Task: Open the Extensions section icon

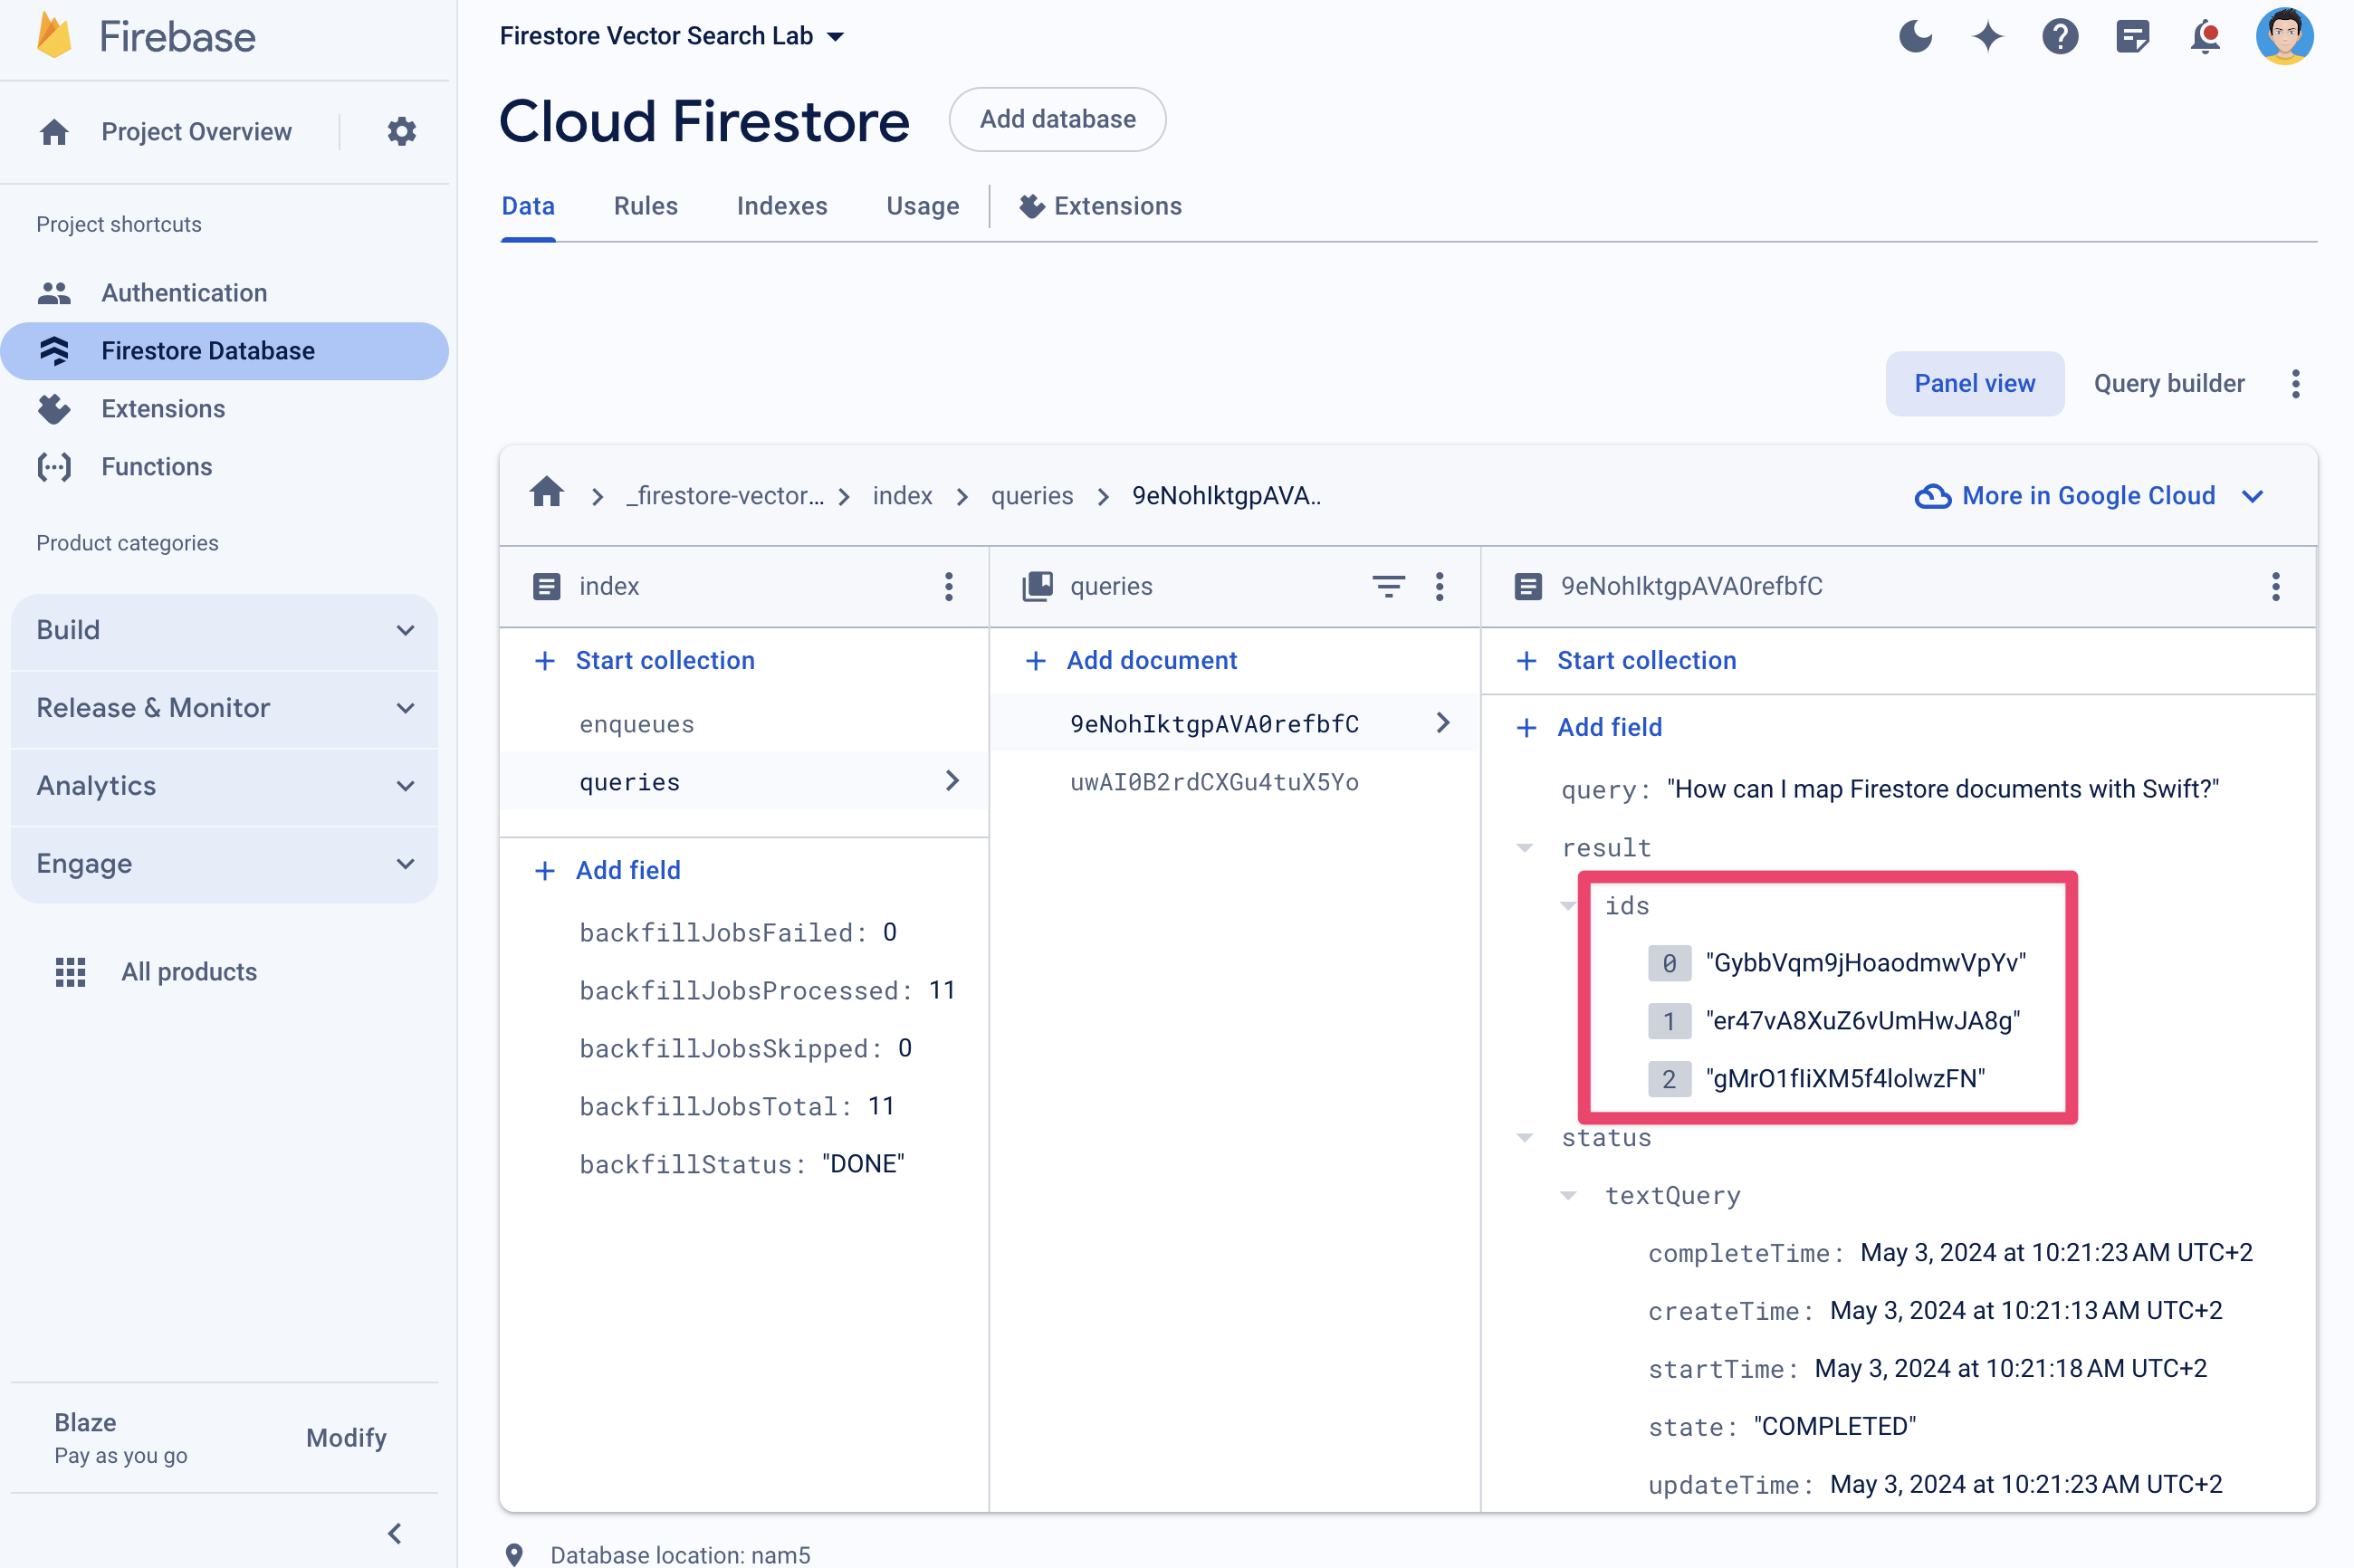Action: point(54,407)
